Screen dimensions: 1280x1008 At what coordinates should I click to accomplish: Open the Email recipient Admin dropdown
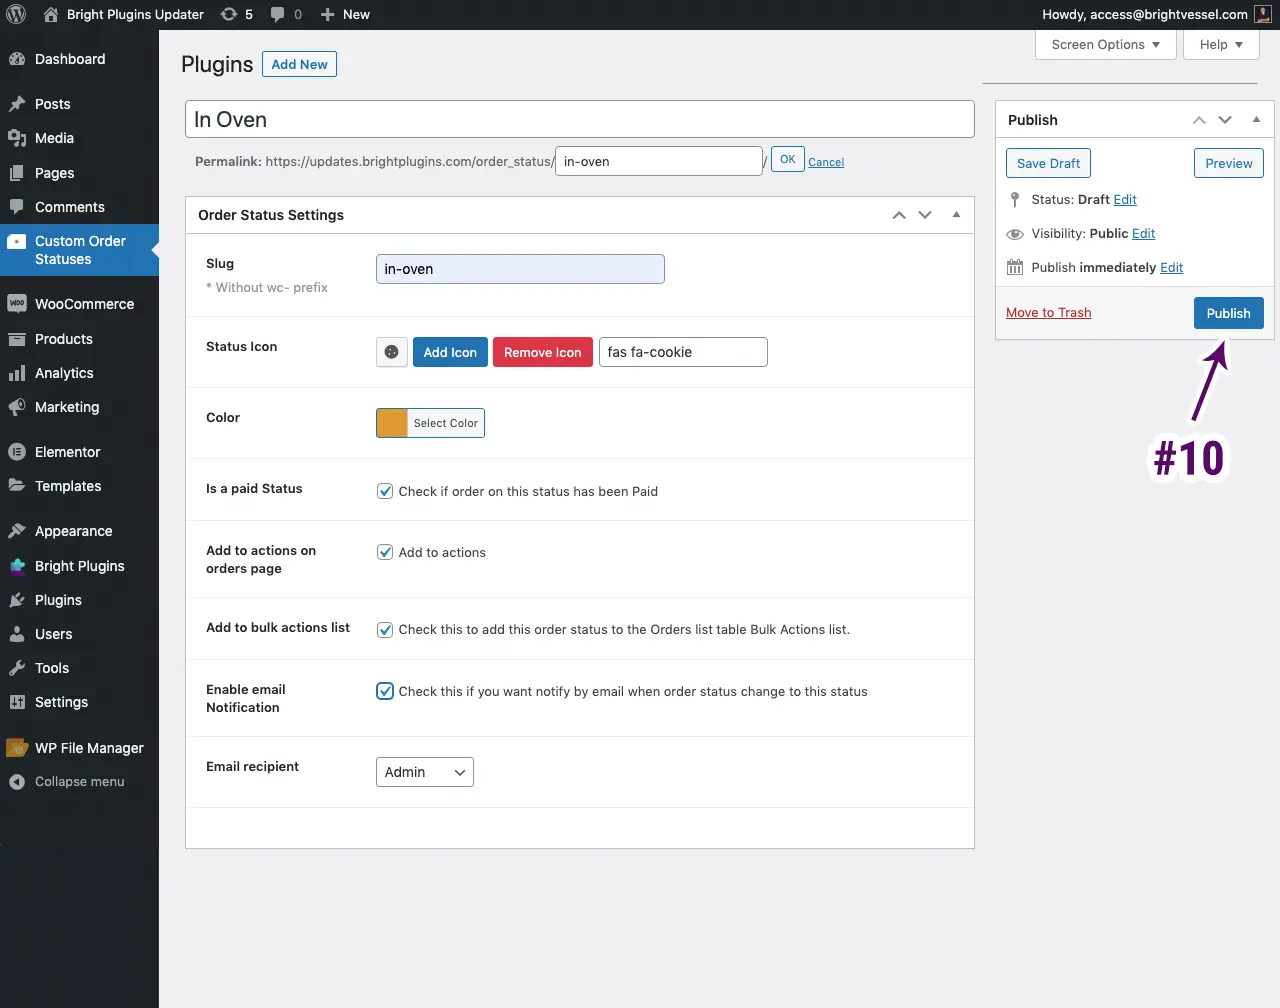click(424, 771)
